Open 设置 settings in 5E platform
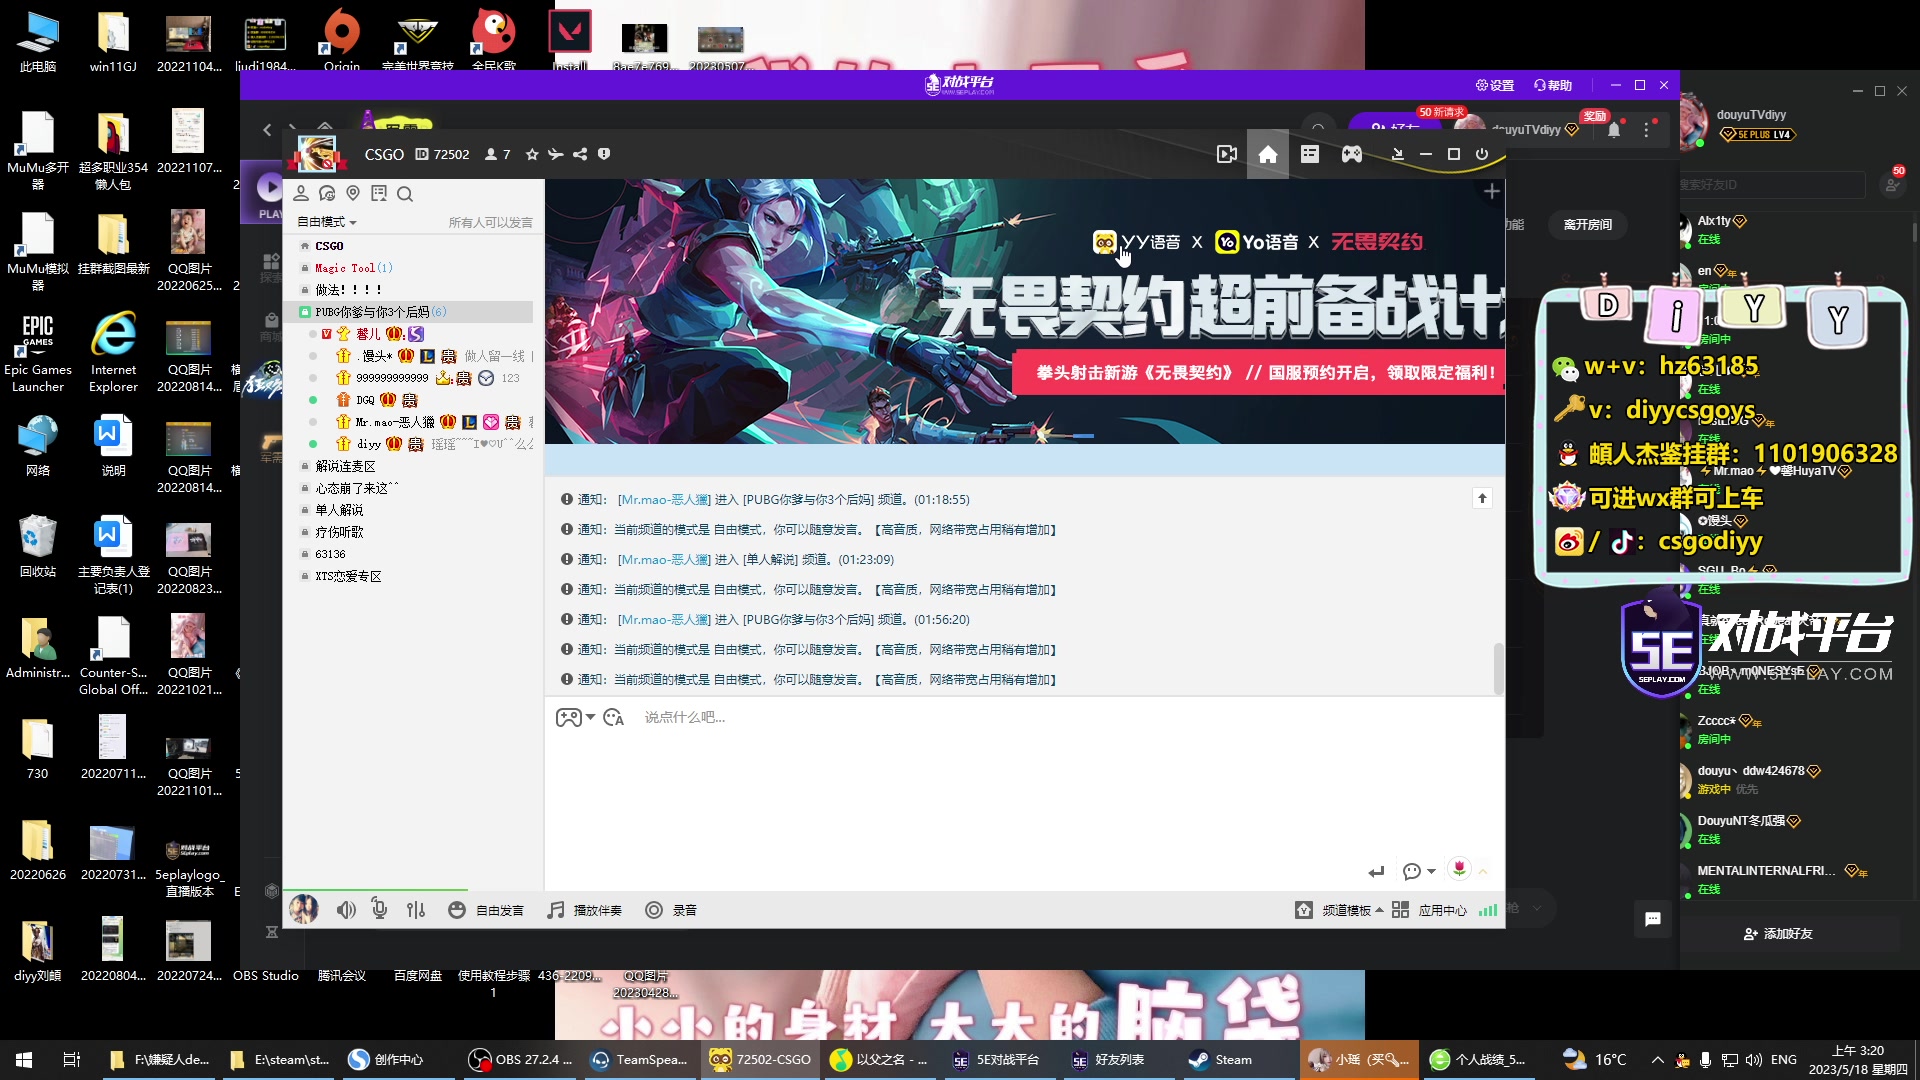1920x1080 pixels. (x=1495, y=85)
